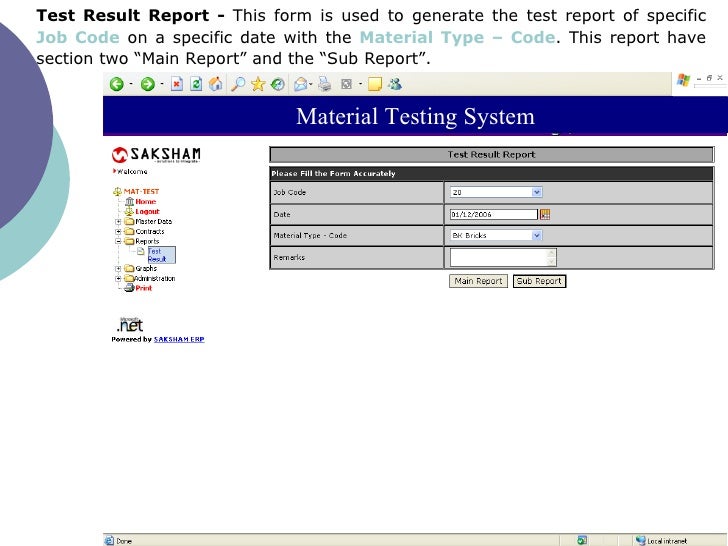This screenshot has width=728, height=546.
Task: Open Messenger people icon
Action: (395, 84)
